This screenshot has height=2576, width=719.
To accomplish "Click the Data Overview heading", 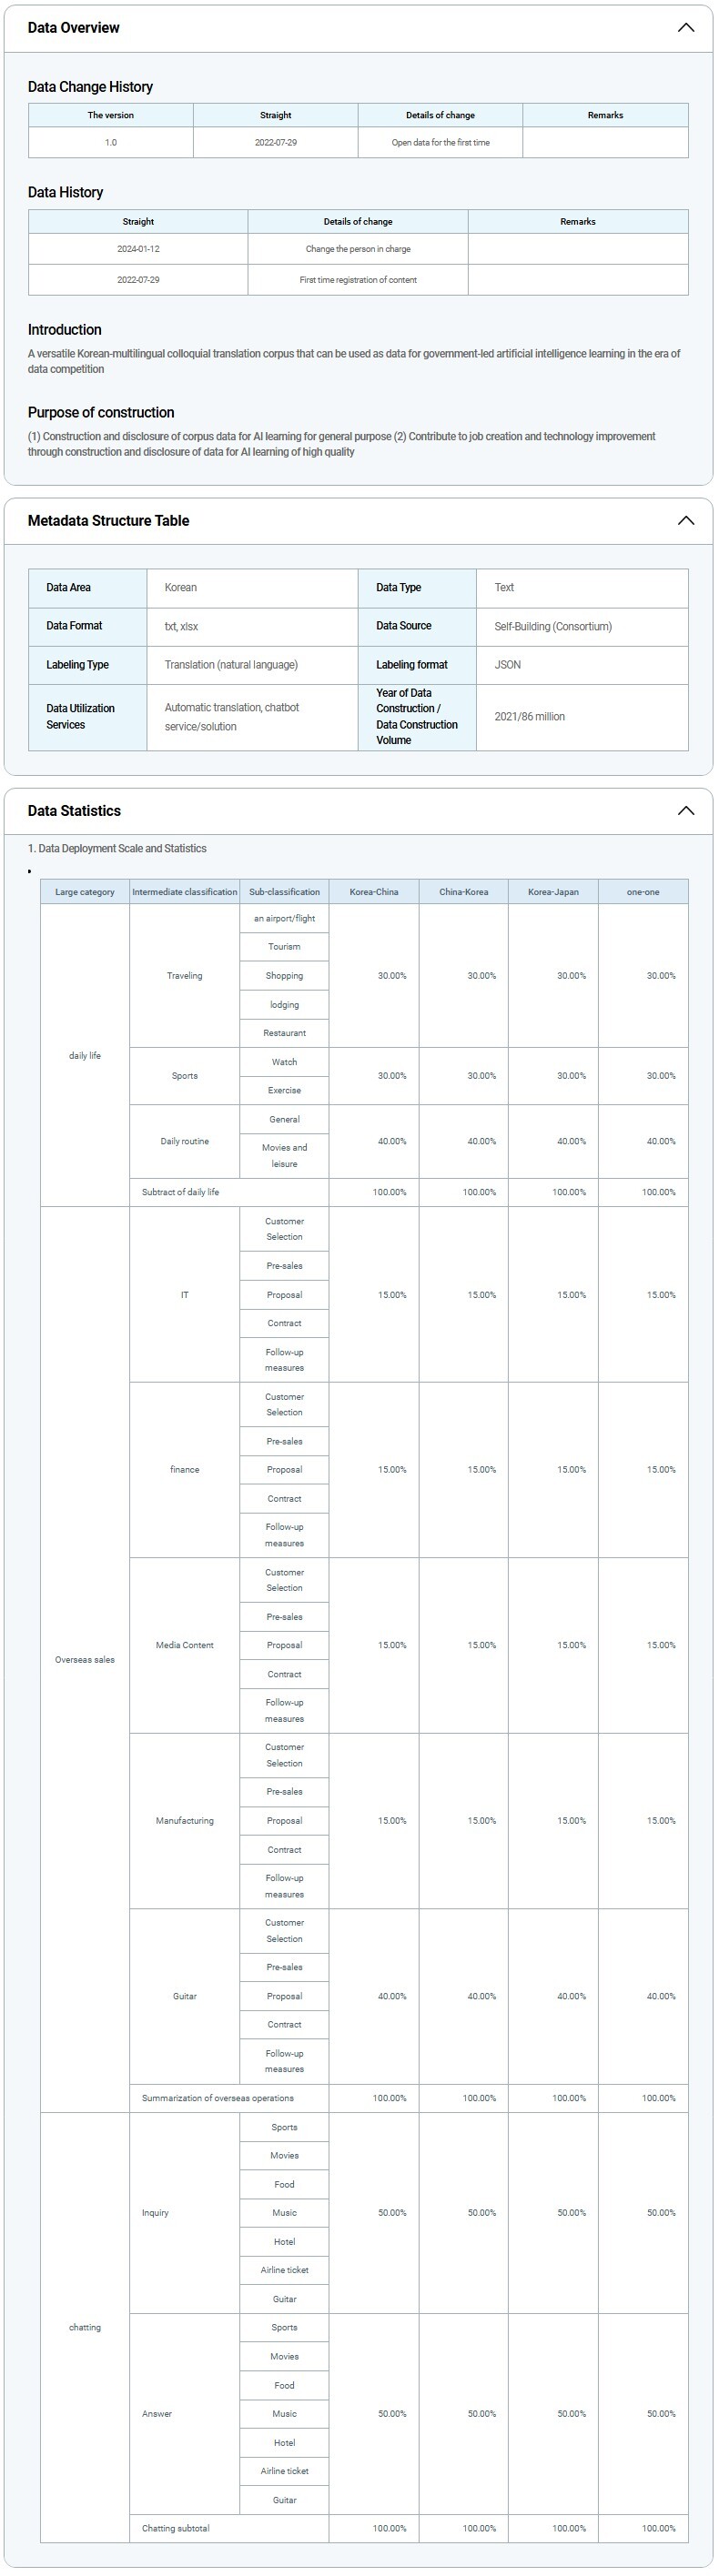I will tap(73, 28).
